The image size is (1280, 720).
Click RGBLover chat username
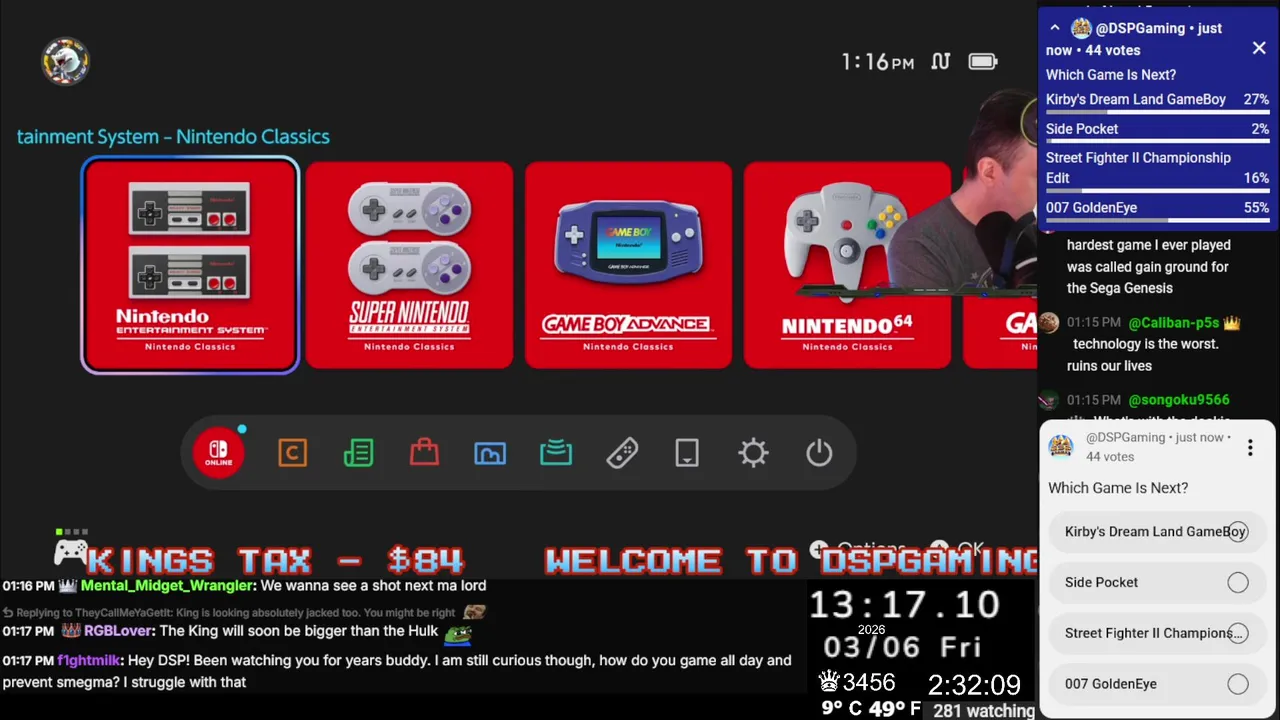click(x=118, y=631)
